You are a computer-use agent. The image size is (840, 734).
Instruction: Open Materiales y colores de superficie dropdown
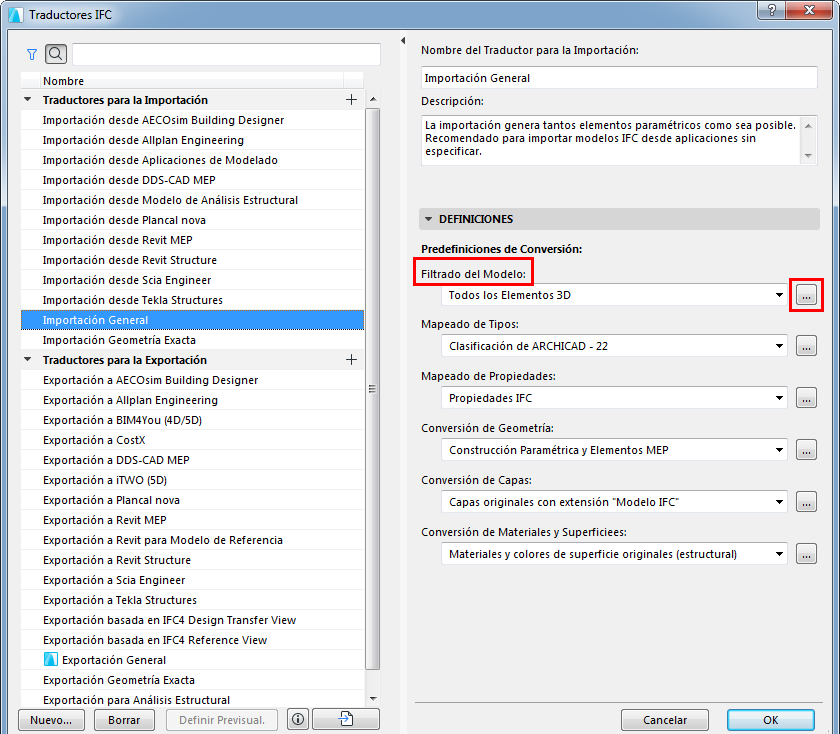point(614,554)
